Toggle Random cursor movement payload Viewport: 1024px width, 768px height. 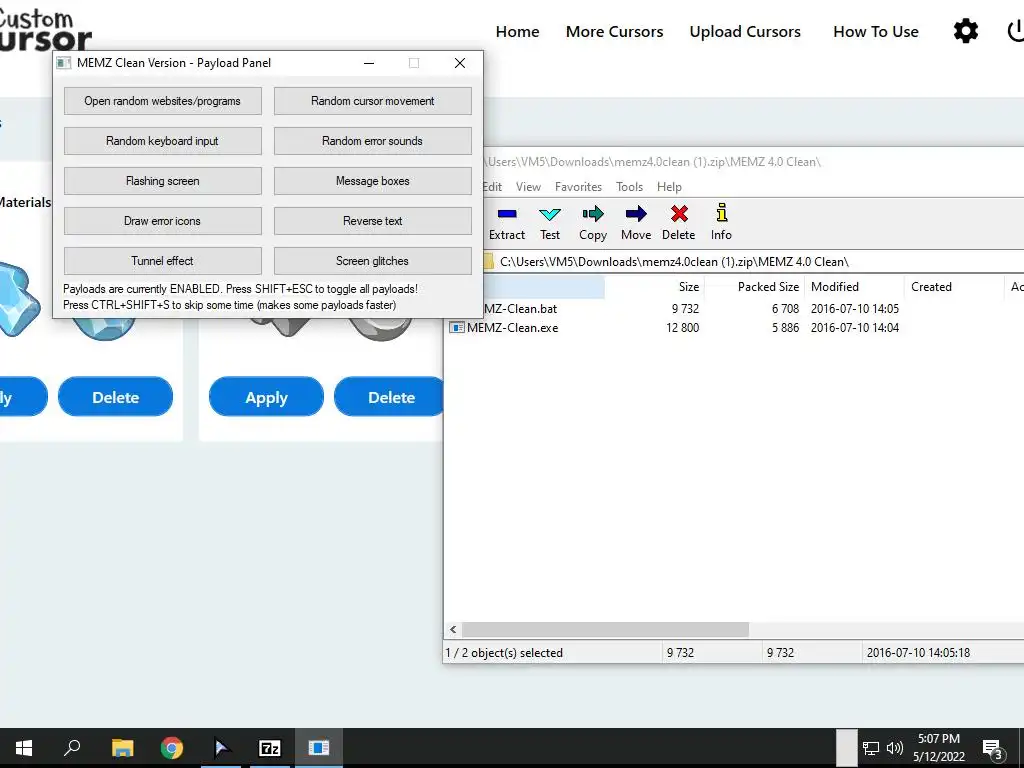coord(373,101)
